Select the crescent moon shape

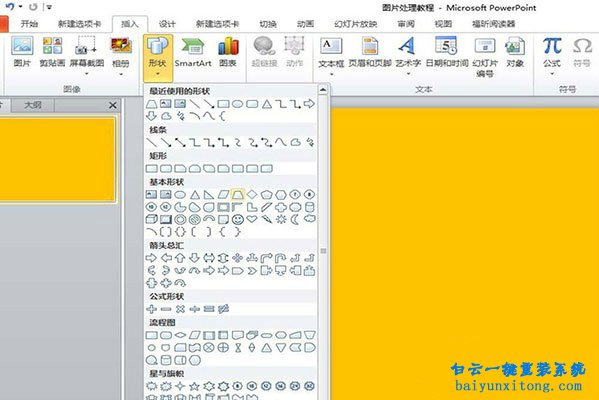[295, 219]
